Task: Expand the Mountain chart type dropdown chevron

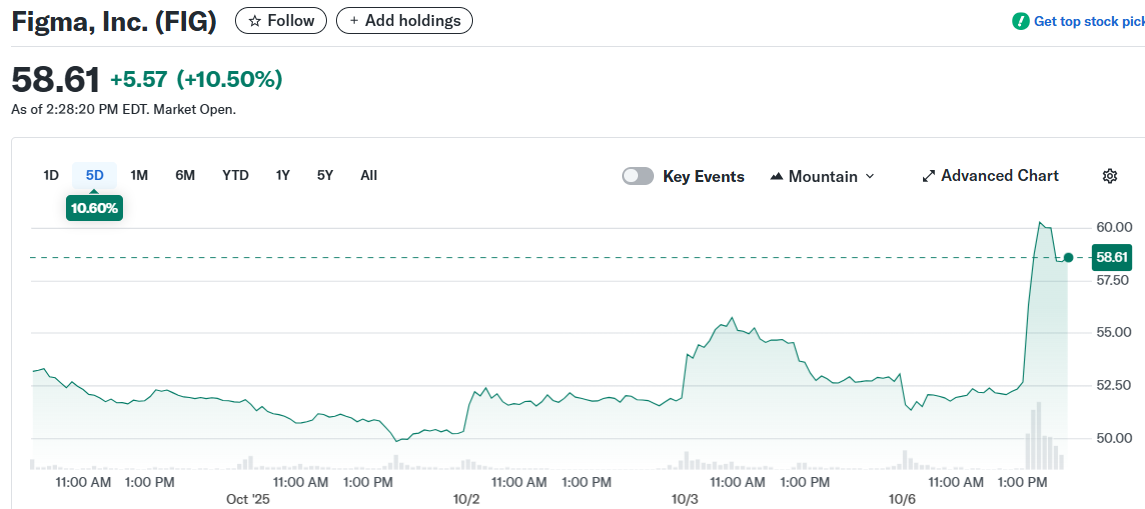Action: [869, 177]
